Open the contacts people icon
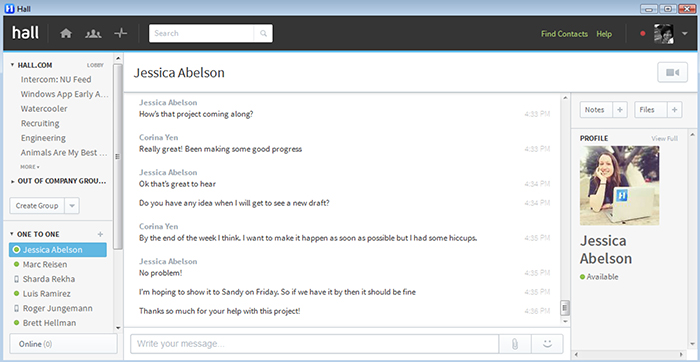Viewport: 700px width, 362px height. tap(93, 33)
